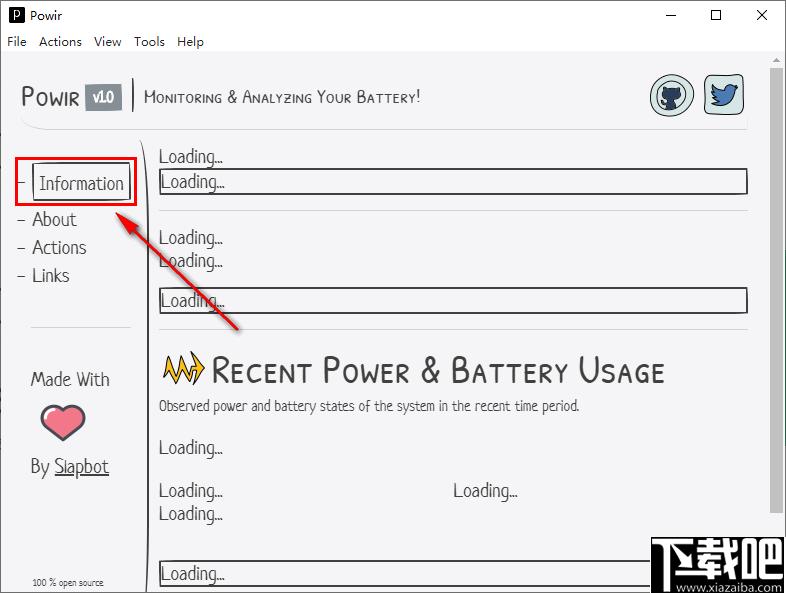
Task: Go to Actions in the sidebar
Action: (59, 248)
